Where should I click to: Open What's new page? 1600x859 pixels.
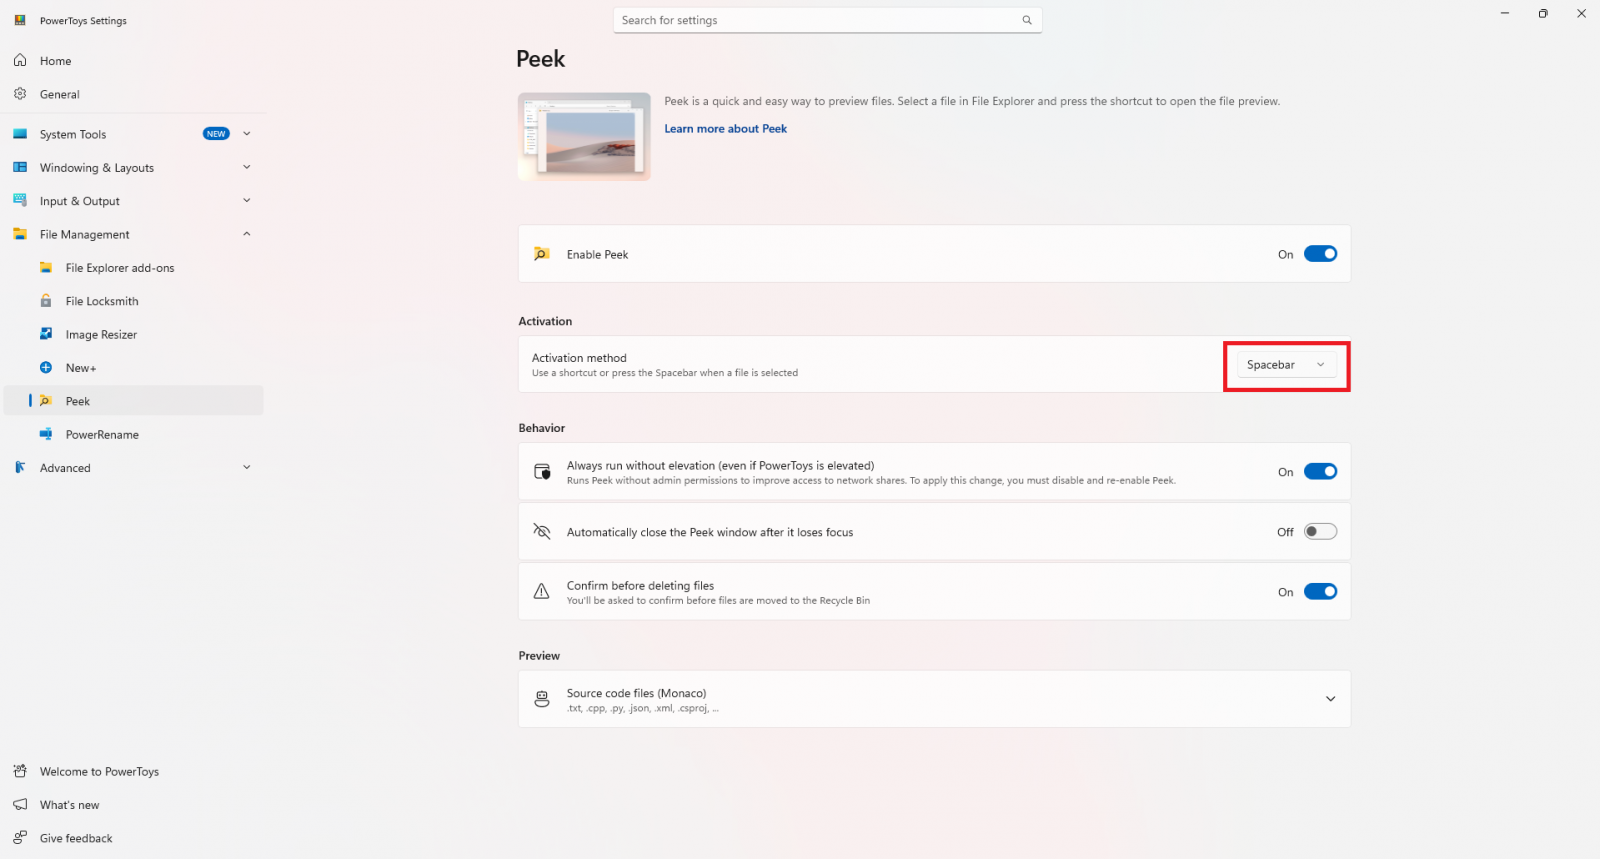70,805
